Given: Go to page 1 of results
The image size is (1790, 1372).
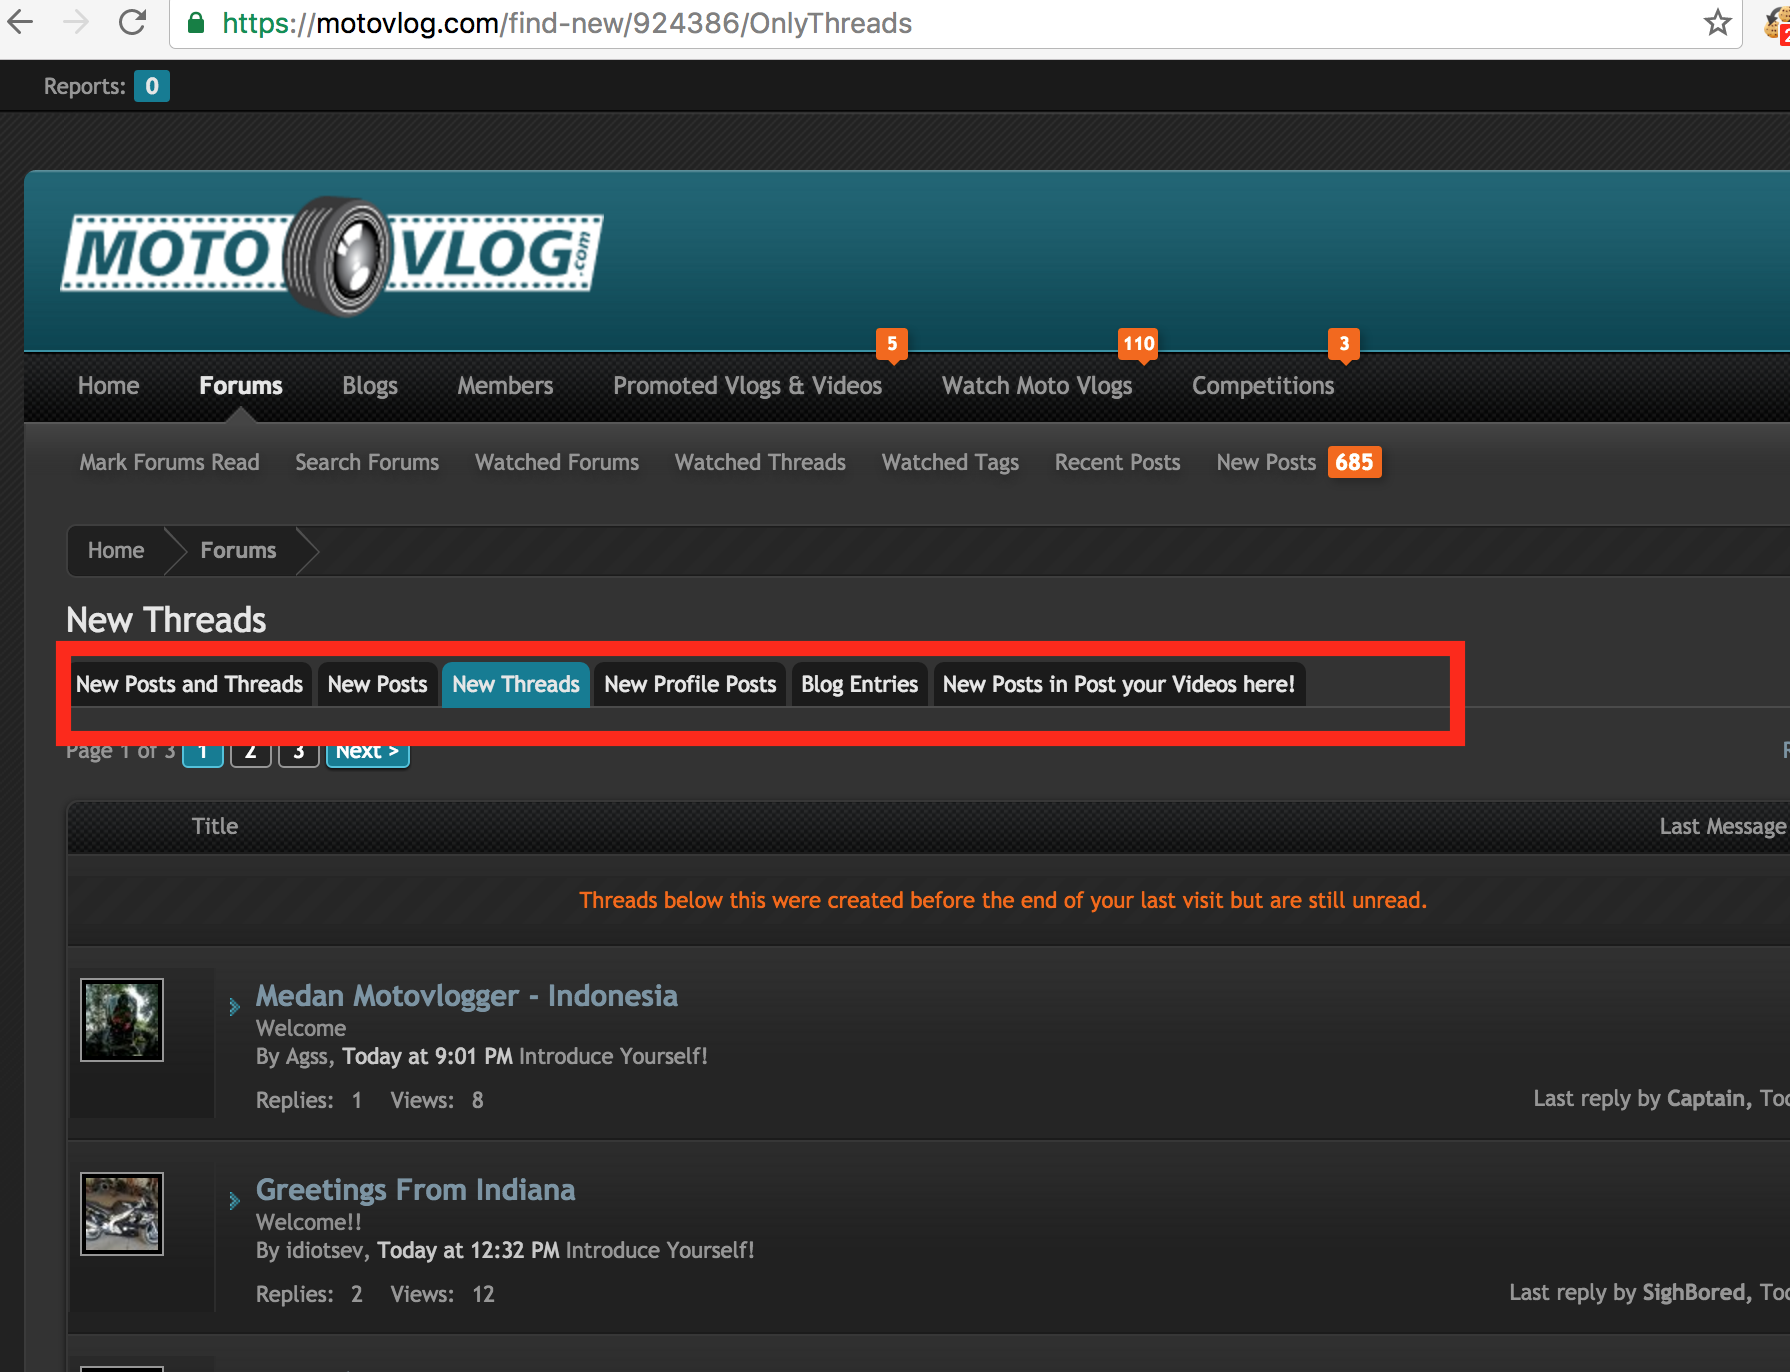Looking at the screenshot, I should (203, 752).
